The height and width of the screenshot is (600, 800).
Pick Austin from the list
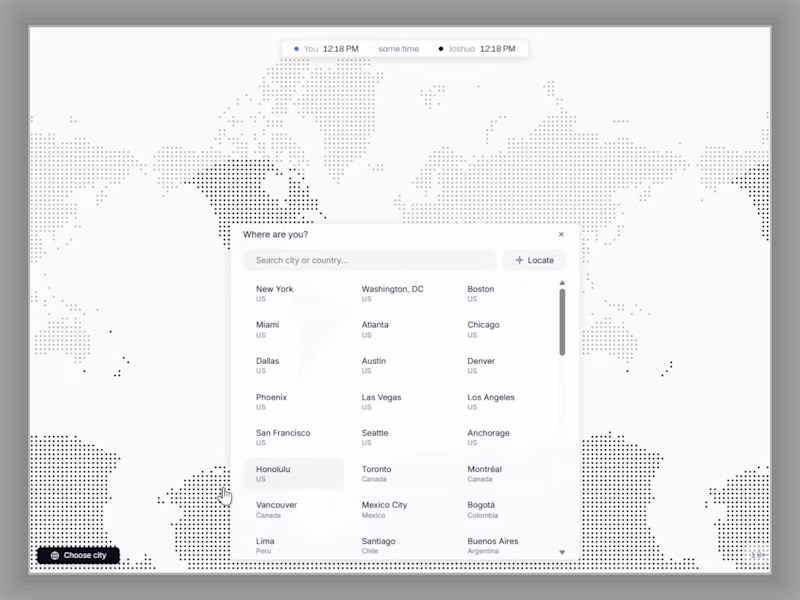pos(399,365)
